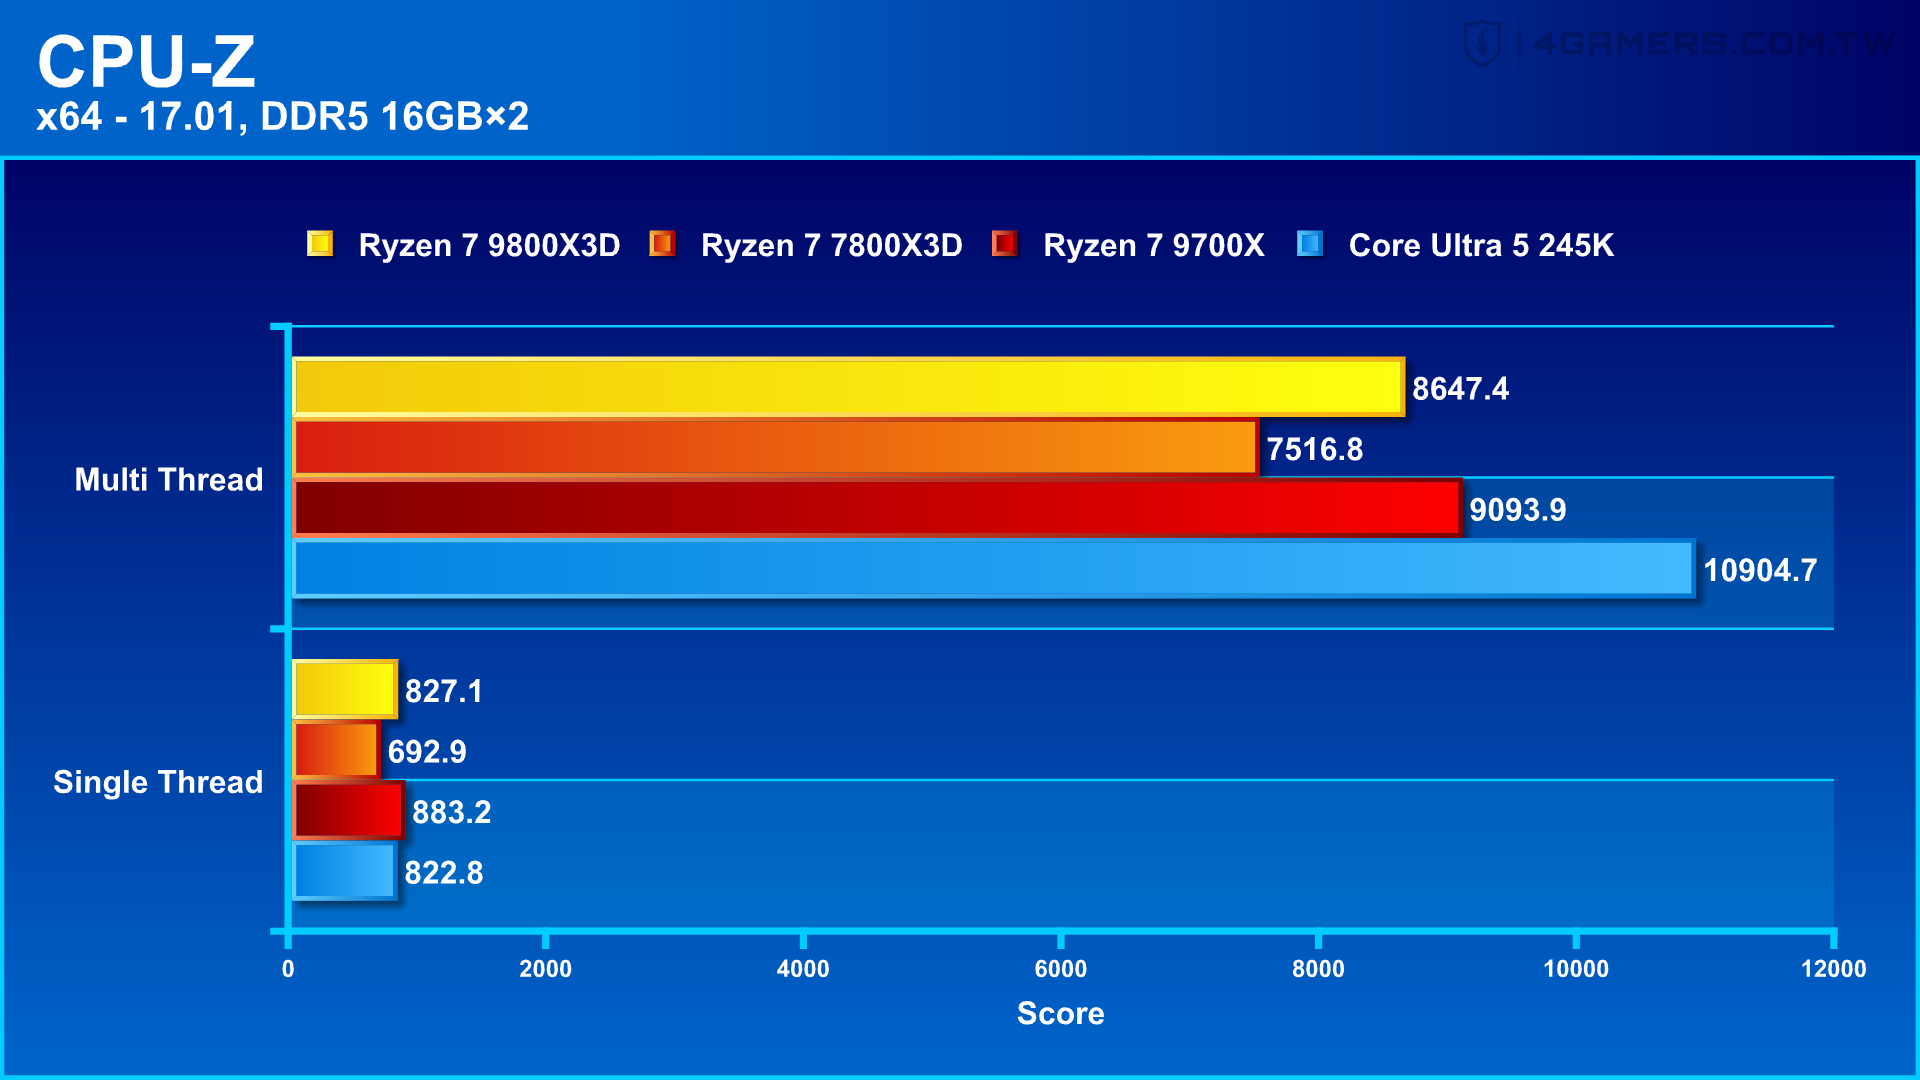Select the Core Ultra 5 245K legend label
This screenshot has height=1080, width=1920.
(x=1481, y=245)
